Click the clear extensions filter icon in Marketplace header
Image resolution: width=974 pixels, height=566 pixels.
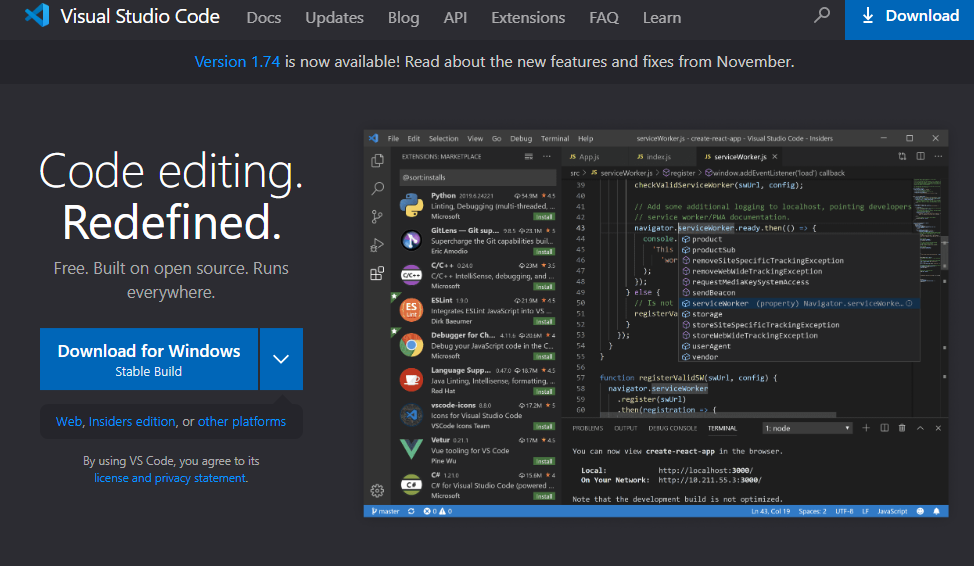click(529, 157)
